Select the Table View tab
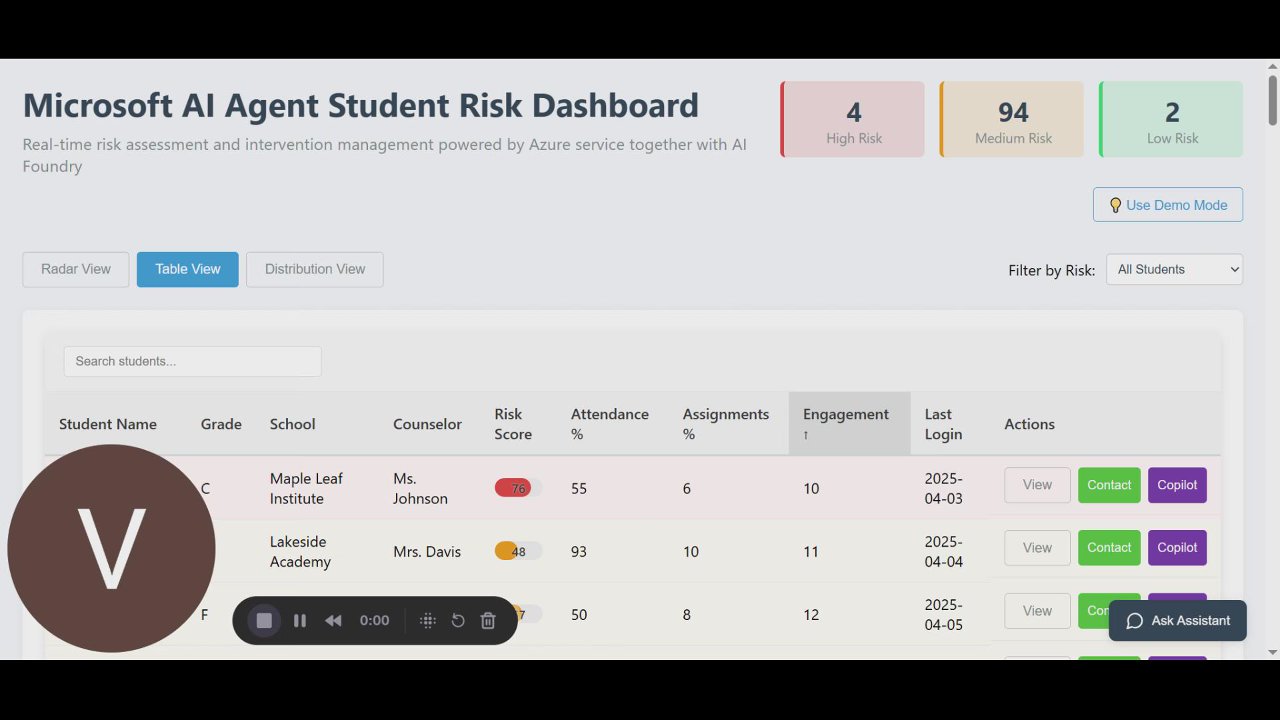The image size is (1280, 720). (188, 269)
